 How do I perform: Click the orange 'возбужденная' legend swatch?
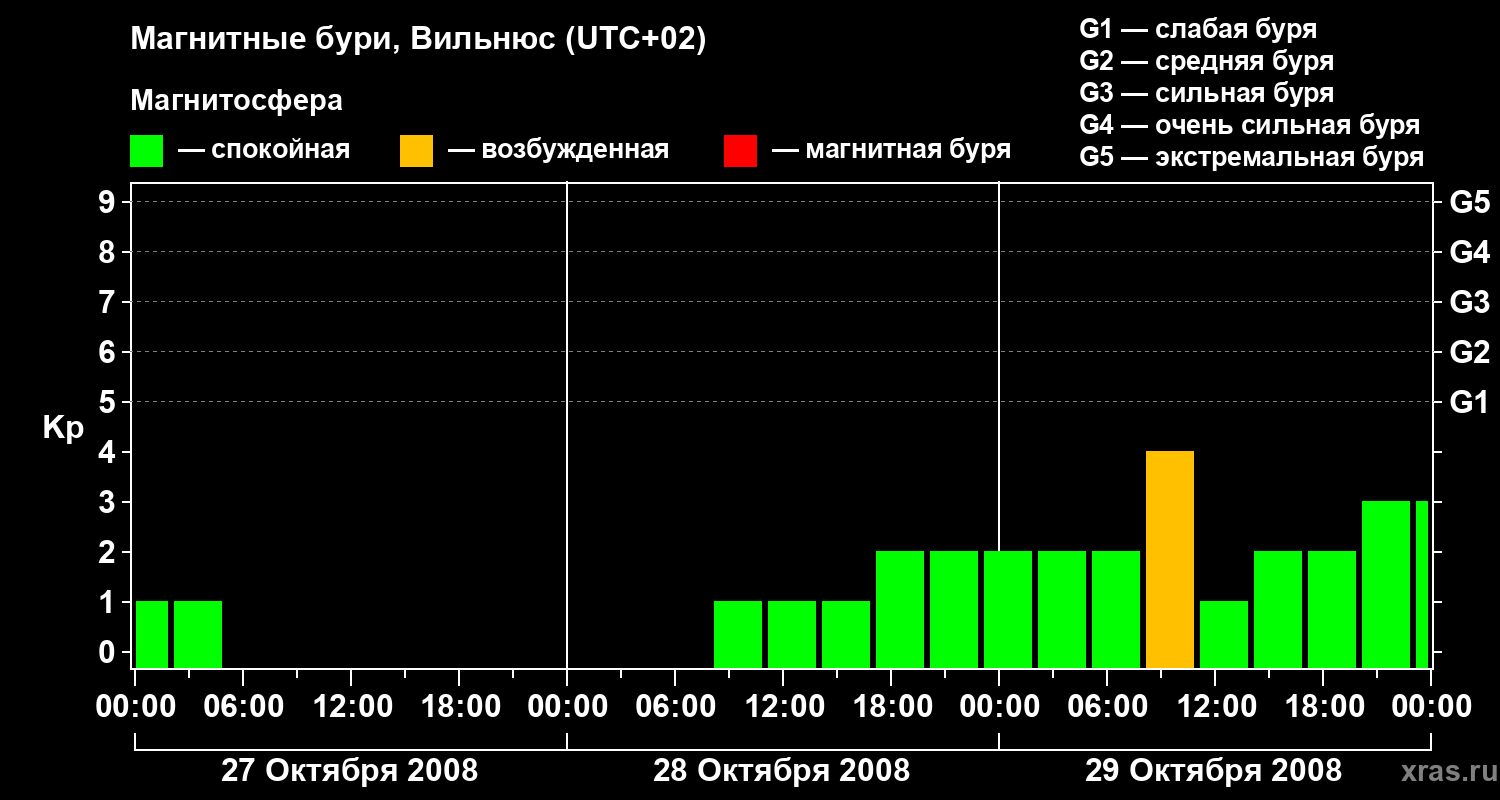[x=417, y=151]
